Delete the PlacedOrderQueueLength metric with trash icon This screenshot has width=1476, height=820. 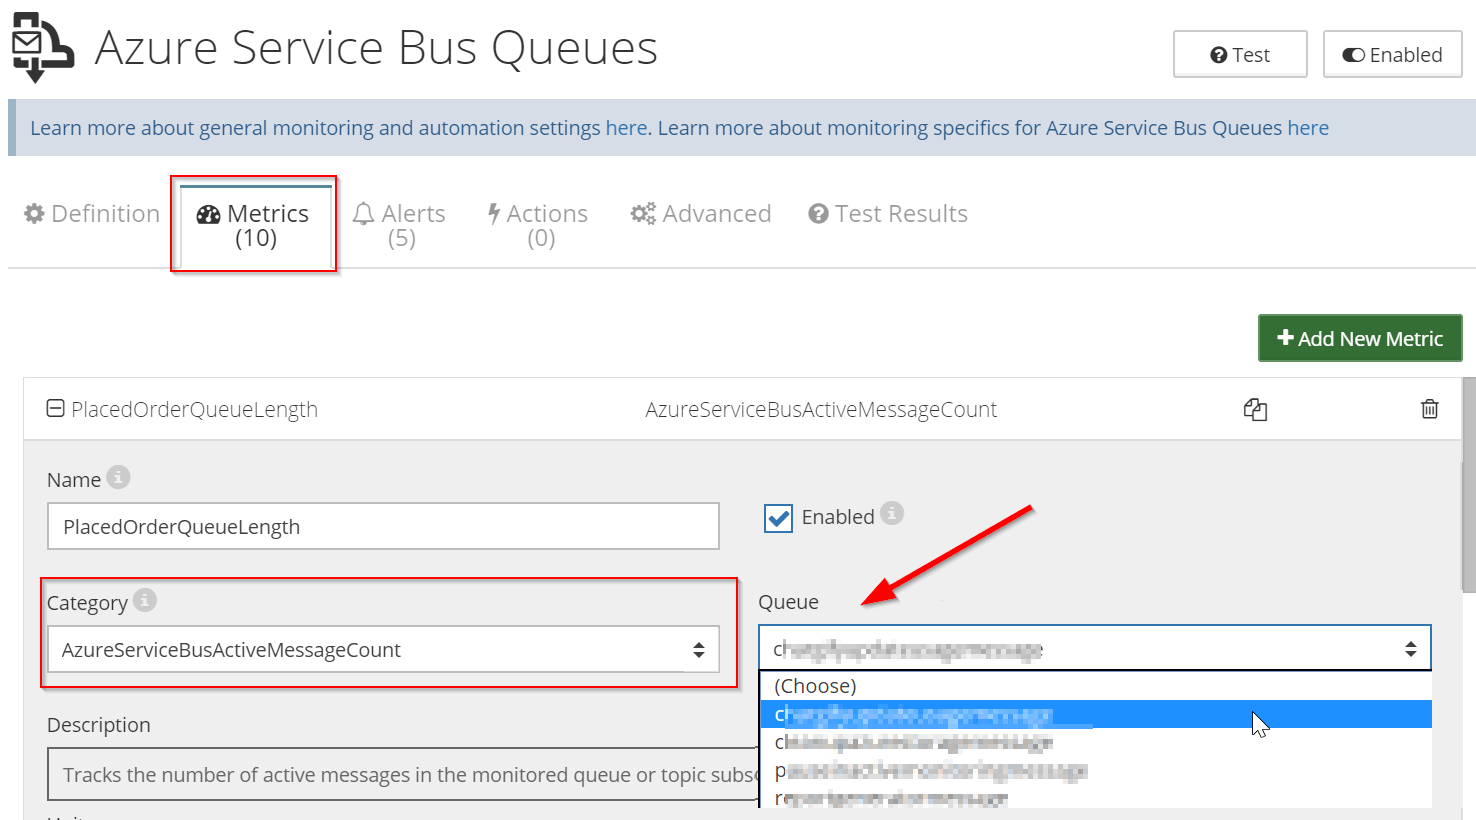[1430, 409]
